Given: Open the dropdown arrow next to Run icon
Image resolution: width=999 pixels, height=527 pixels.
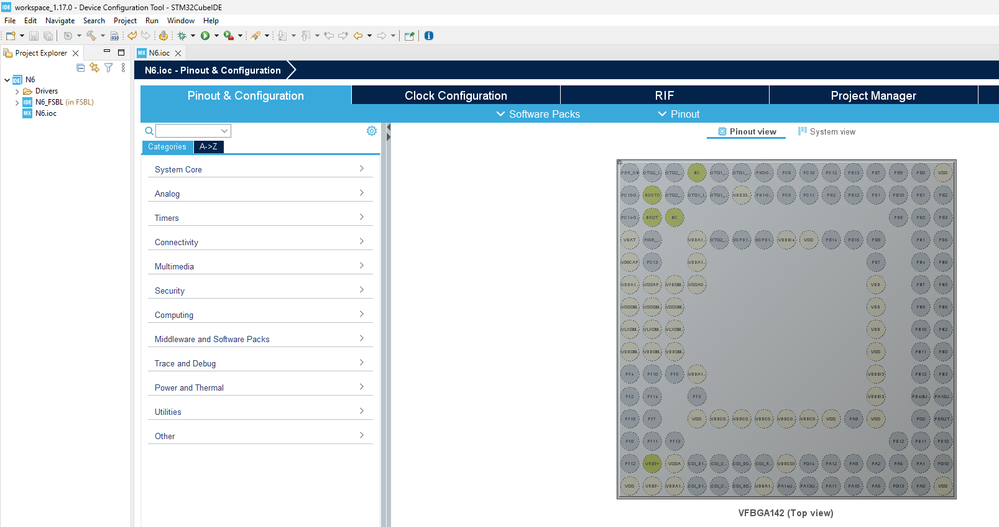Looking at the screenshot, I should pos(216,36).
